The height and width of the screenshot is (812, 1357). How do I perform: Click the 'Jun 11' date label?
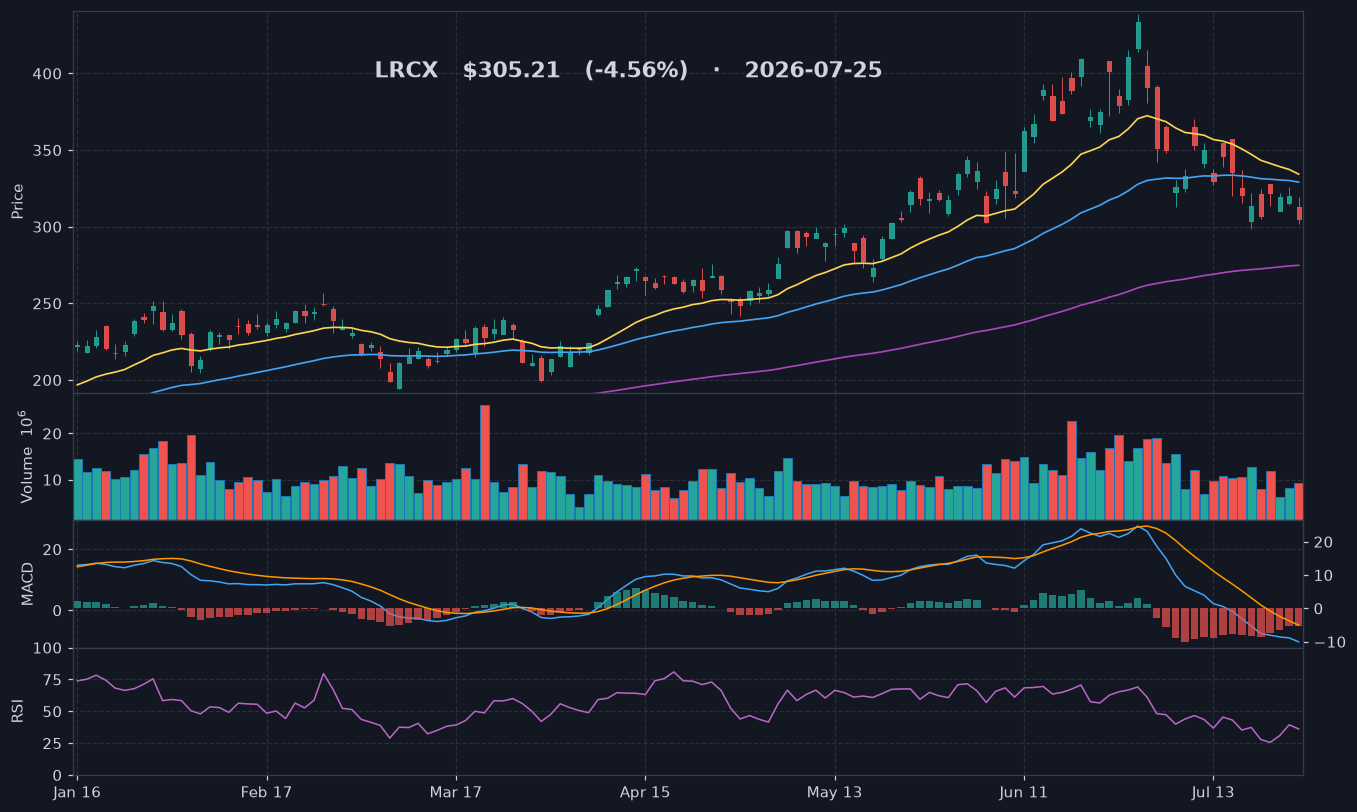[1024, 791]
